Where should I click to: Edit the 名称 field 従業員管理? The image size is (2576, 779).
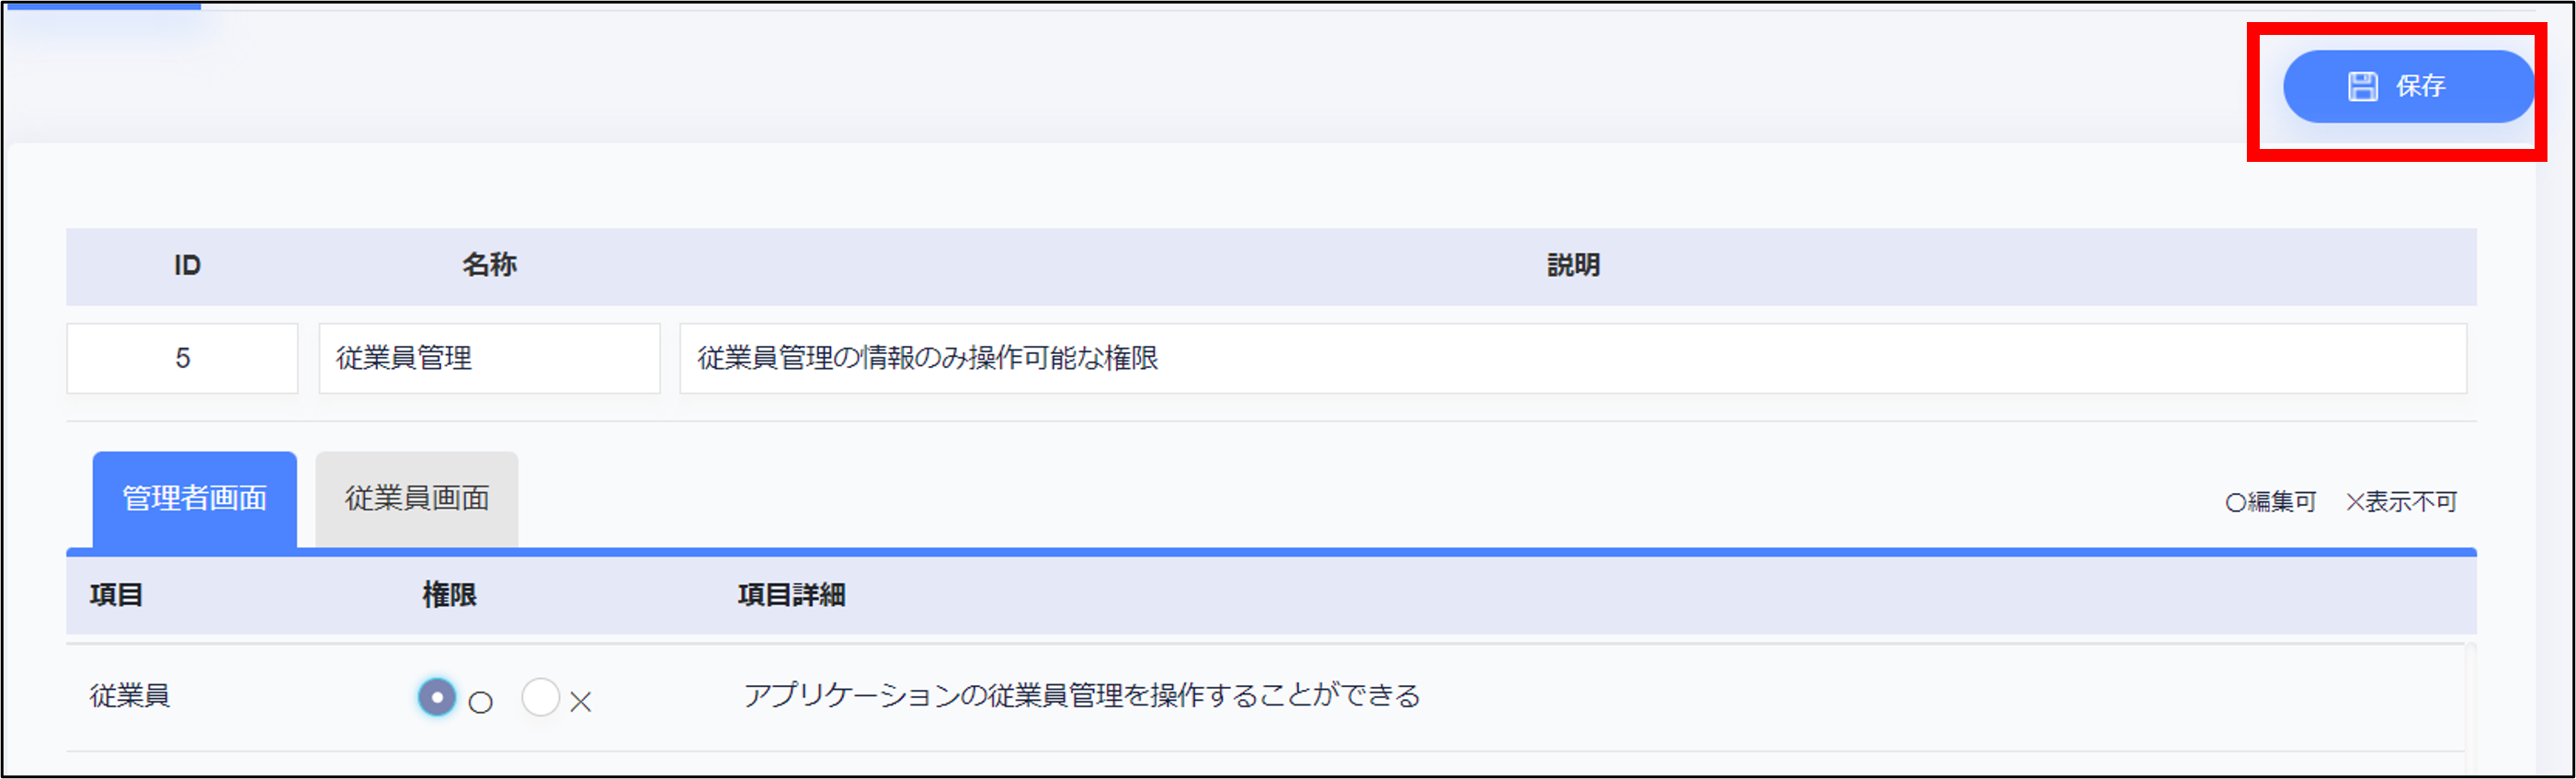[x=489, y=358]
